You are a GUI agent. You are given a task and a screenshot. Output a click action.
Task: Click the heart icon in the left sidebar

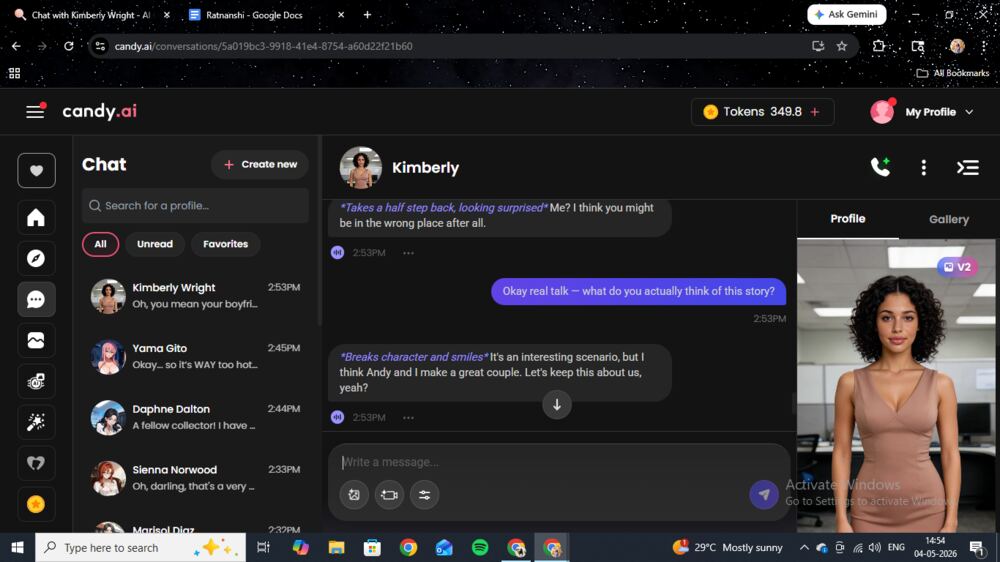click(36, 170)
